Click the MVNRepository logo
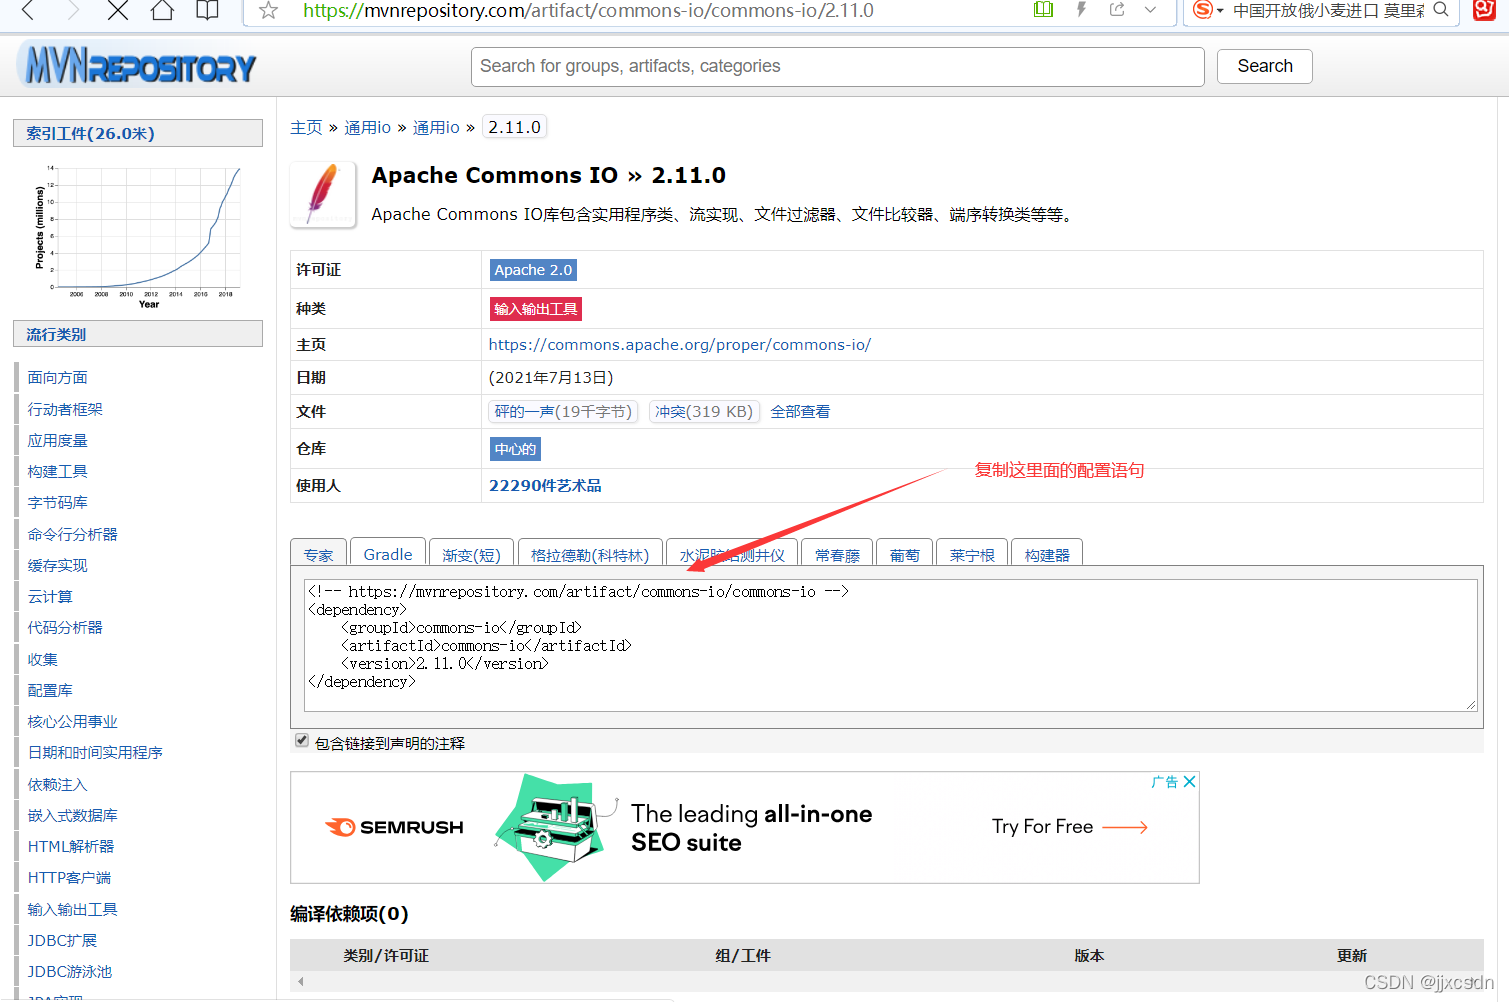 137,66
